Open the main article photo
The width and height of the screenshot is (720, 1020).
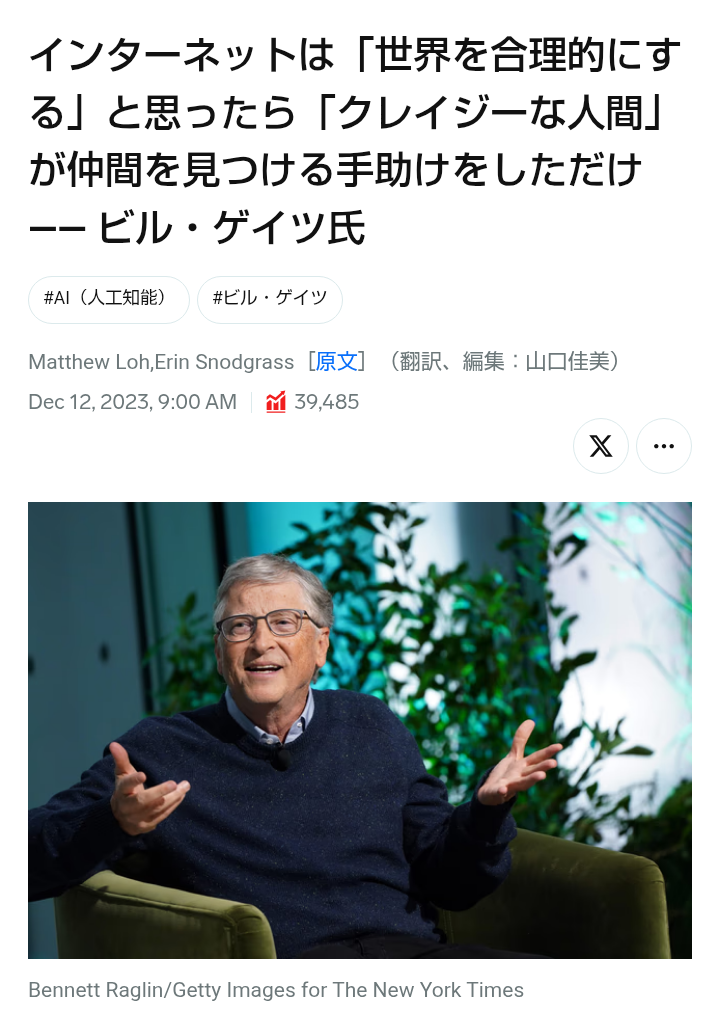pyautogui.click(x=360, y=730)
